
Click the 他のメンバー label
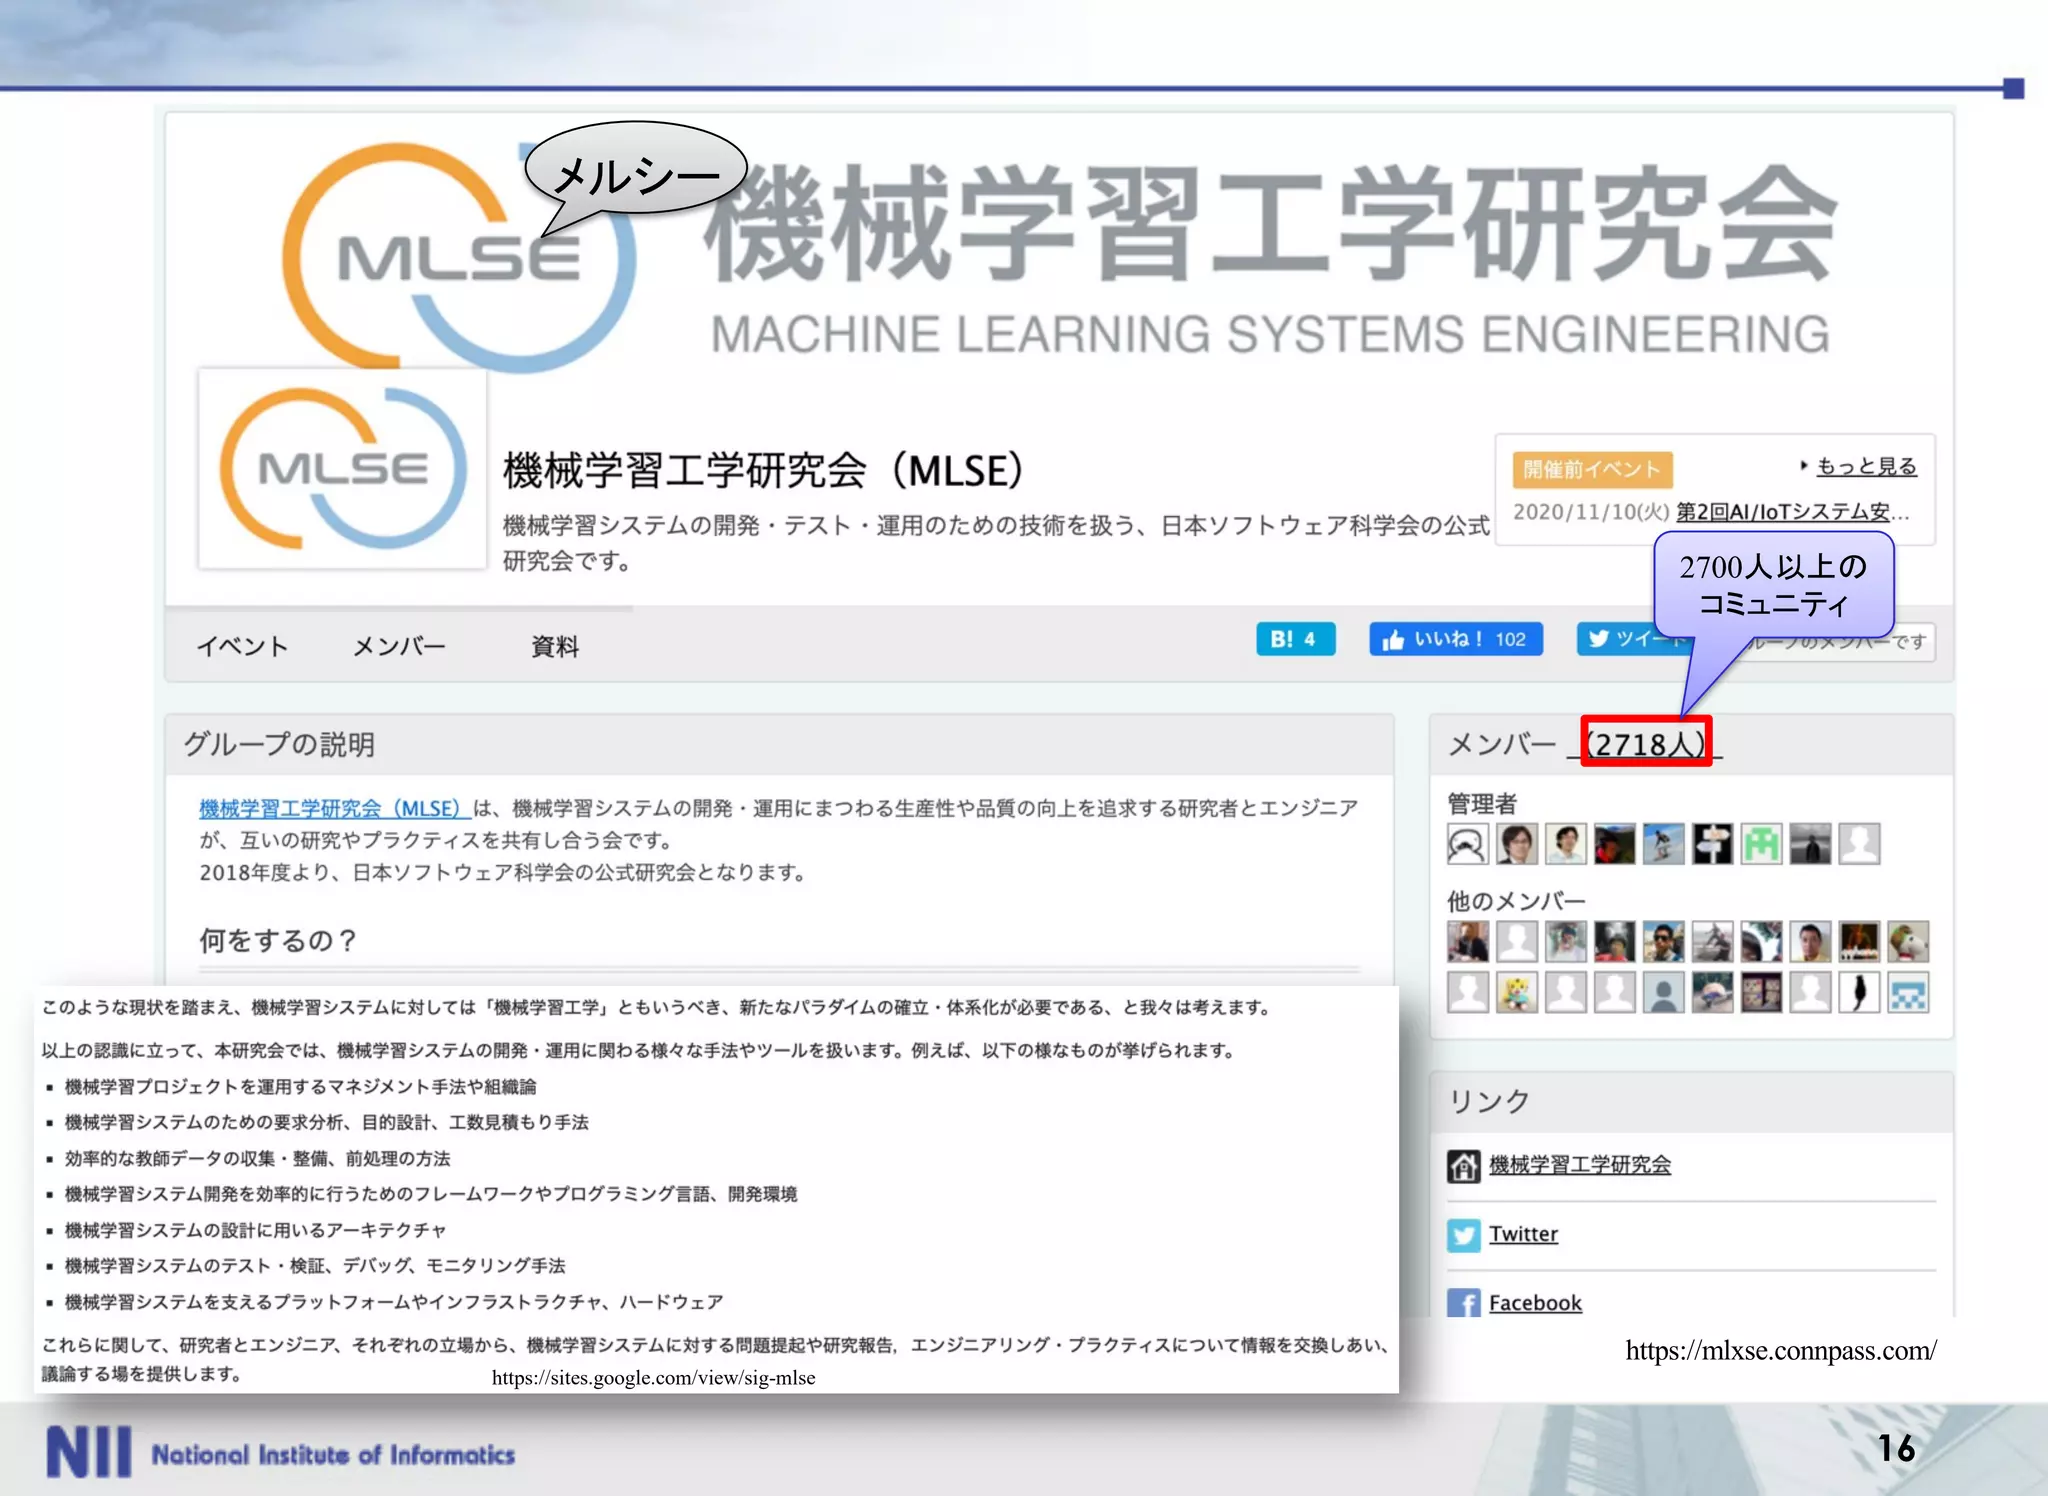coord(1516,901)
